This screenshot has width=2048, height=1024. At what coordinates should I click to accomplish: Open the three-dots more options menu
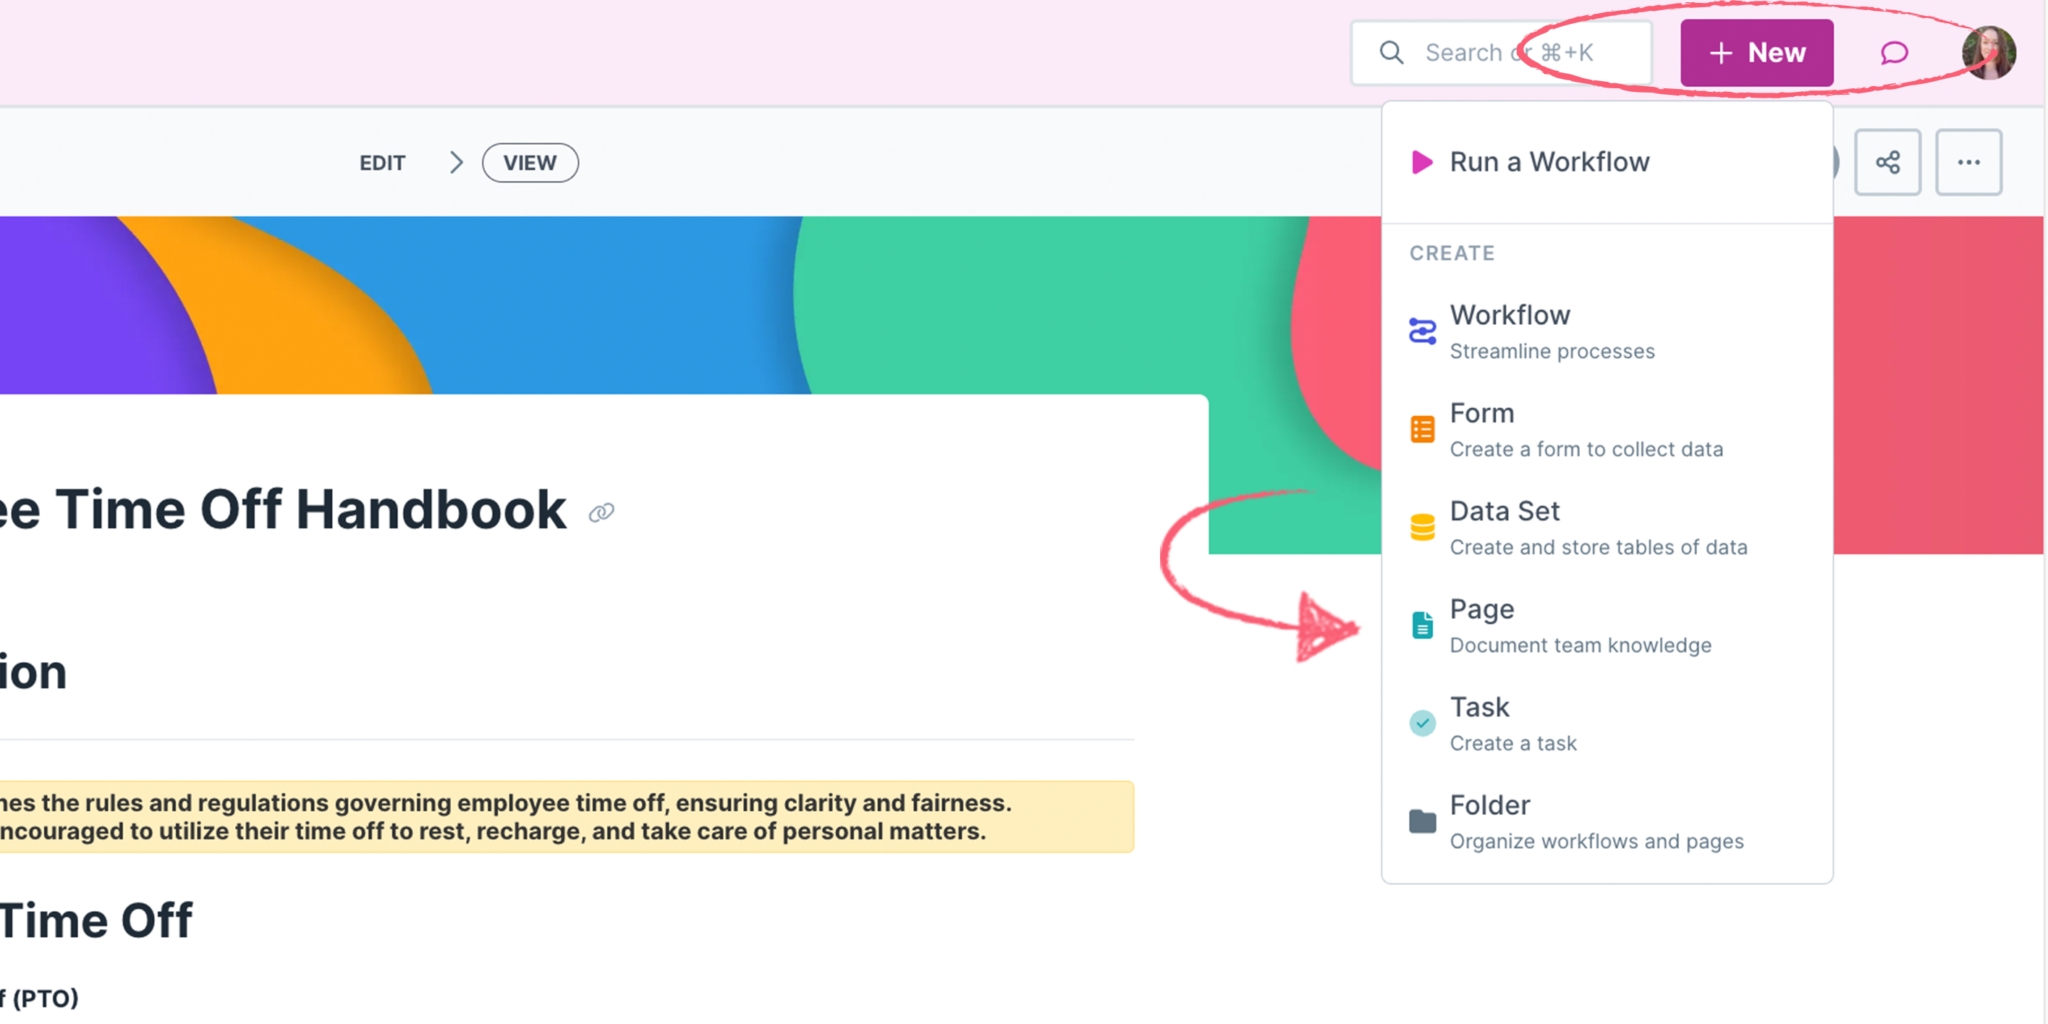[x=1969, y=162]
